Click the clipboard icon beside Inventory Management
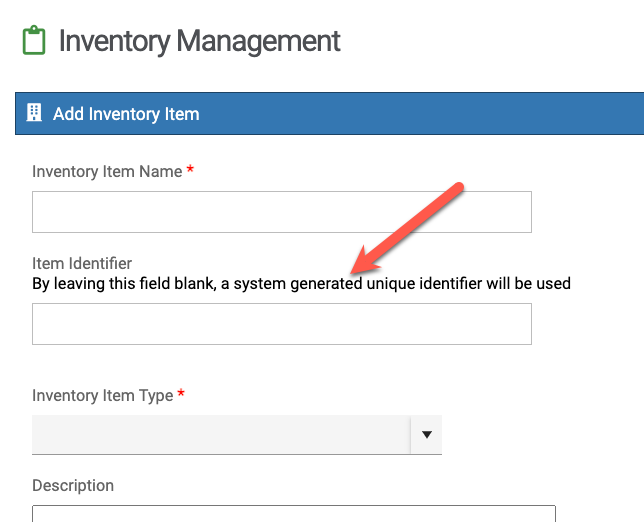The width and height of the screenshot is (644, 522). coord(34,41)
